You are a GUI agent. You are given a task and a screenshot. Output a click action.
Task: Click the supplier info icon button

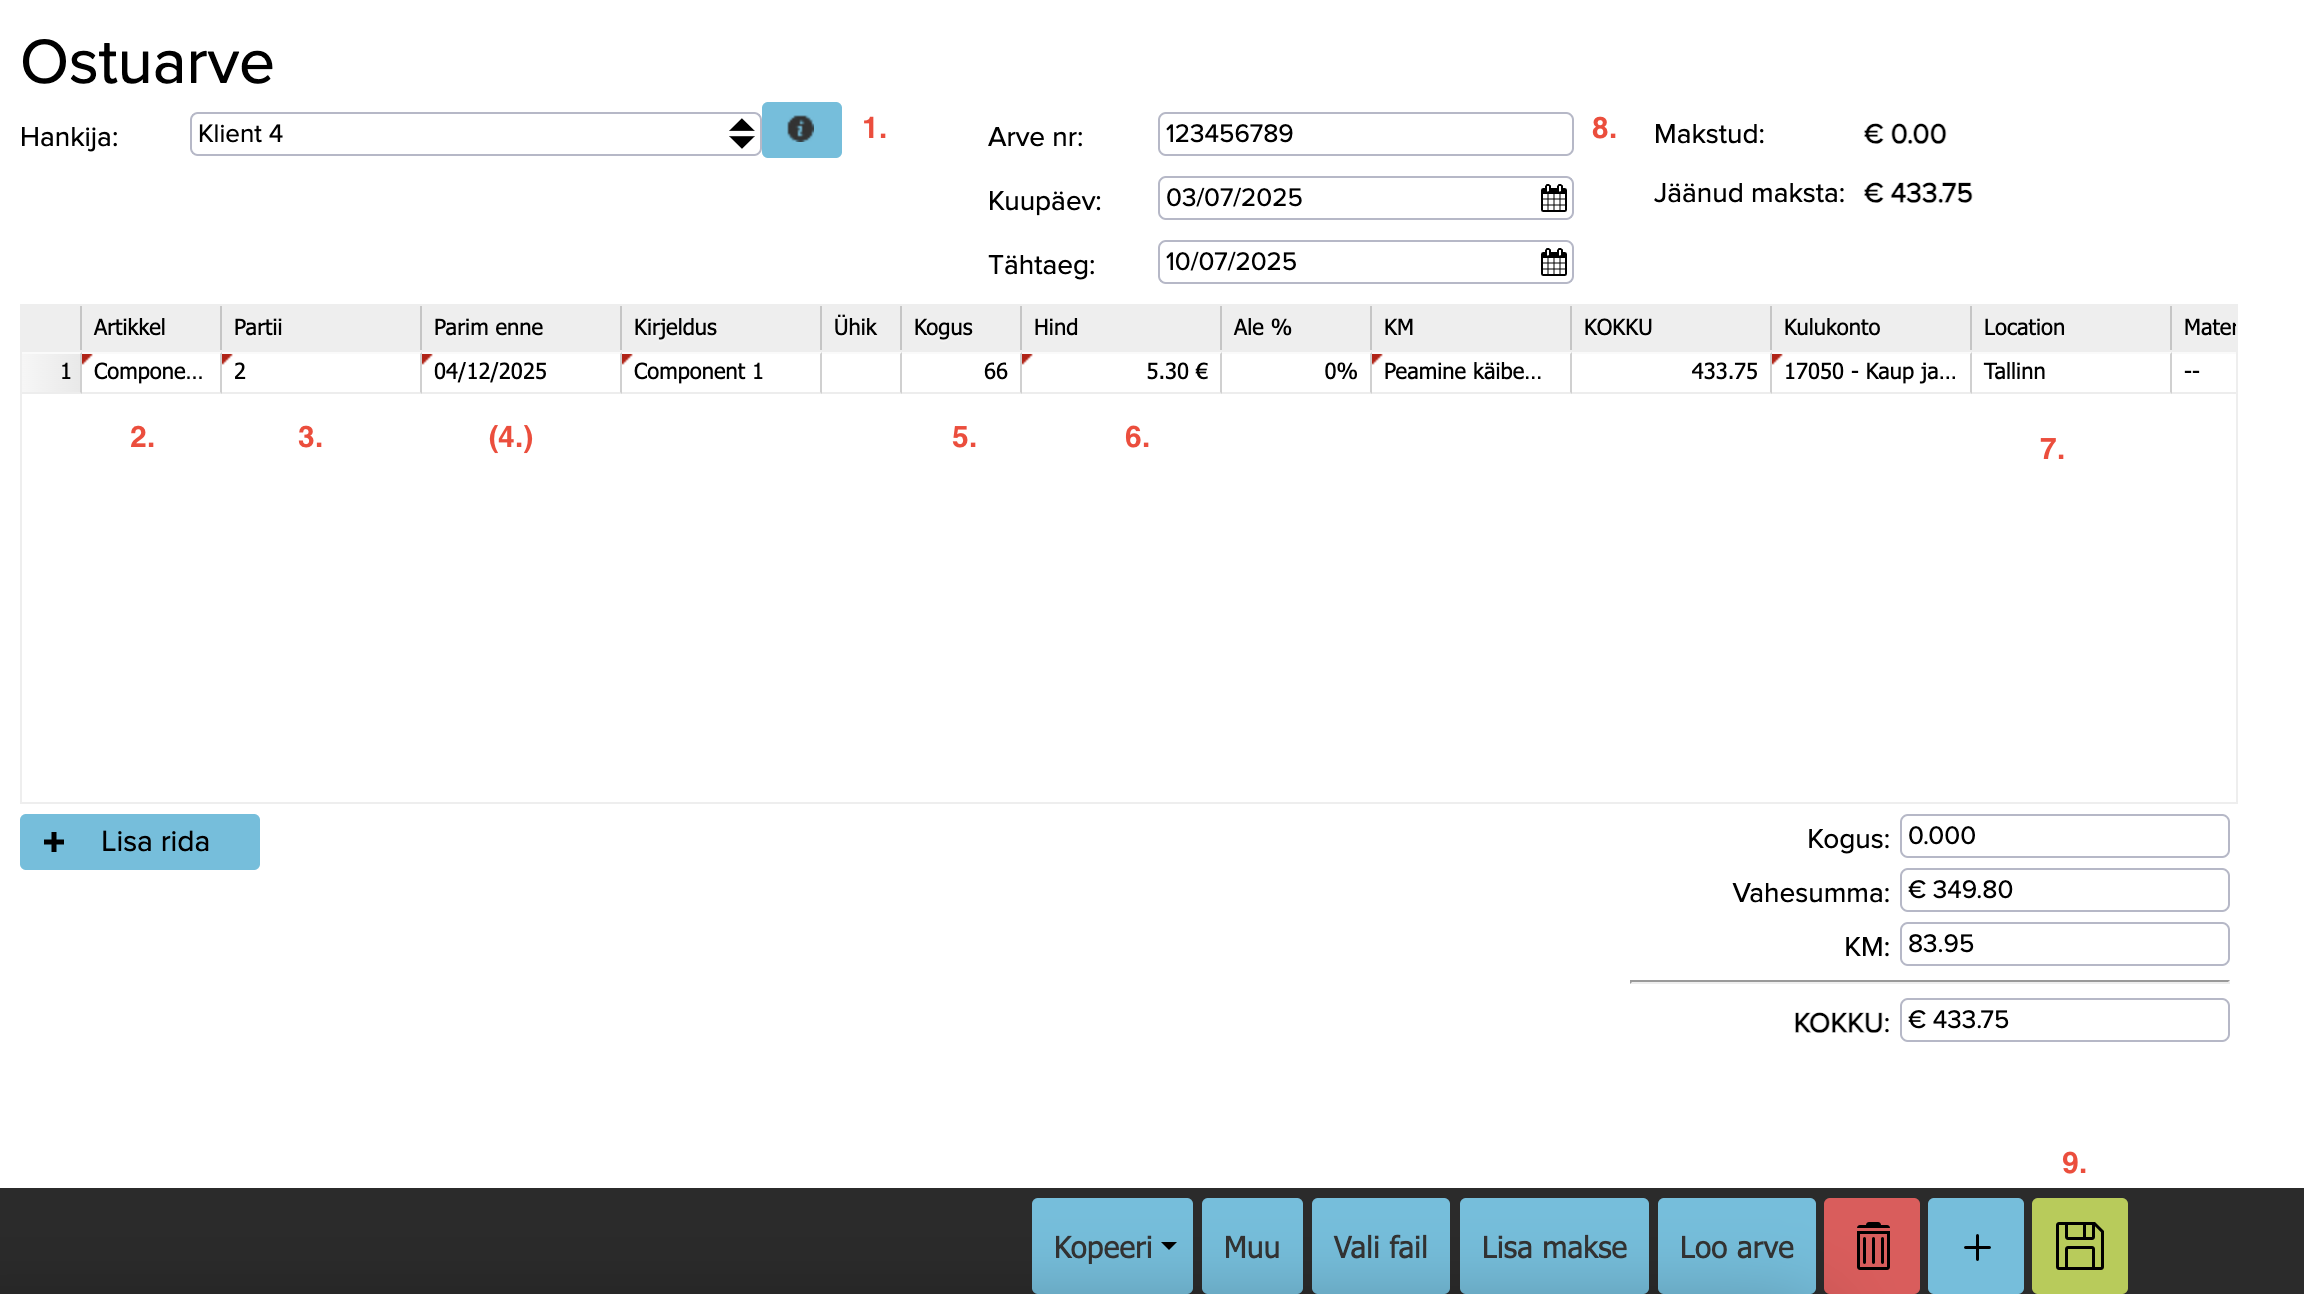click(x=801, y=130)
